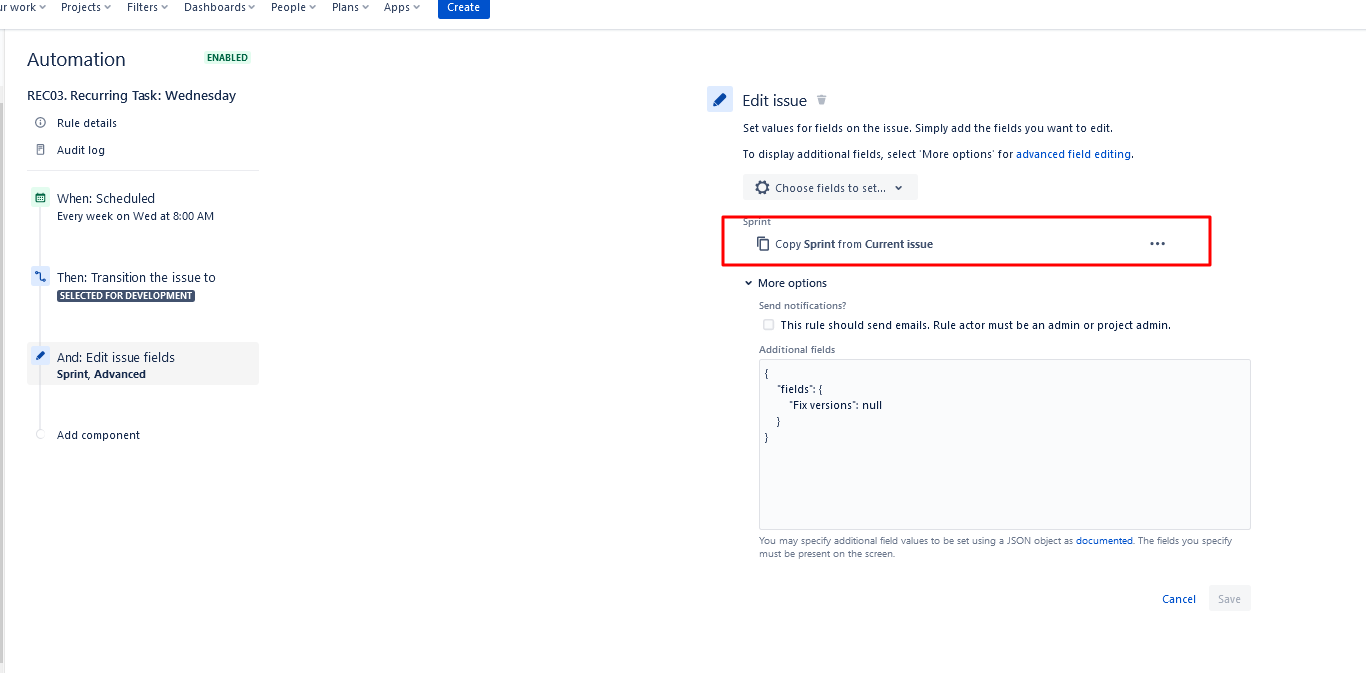Open the Dashboards menu
1366x673 pixels.
click(x=219, y=7)
